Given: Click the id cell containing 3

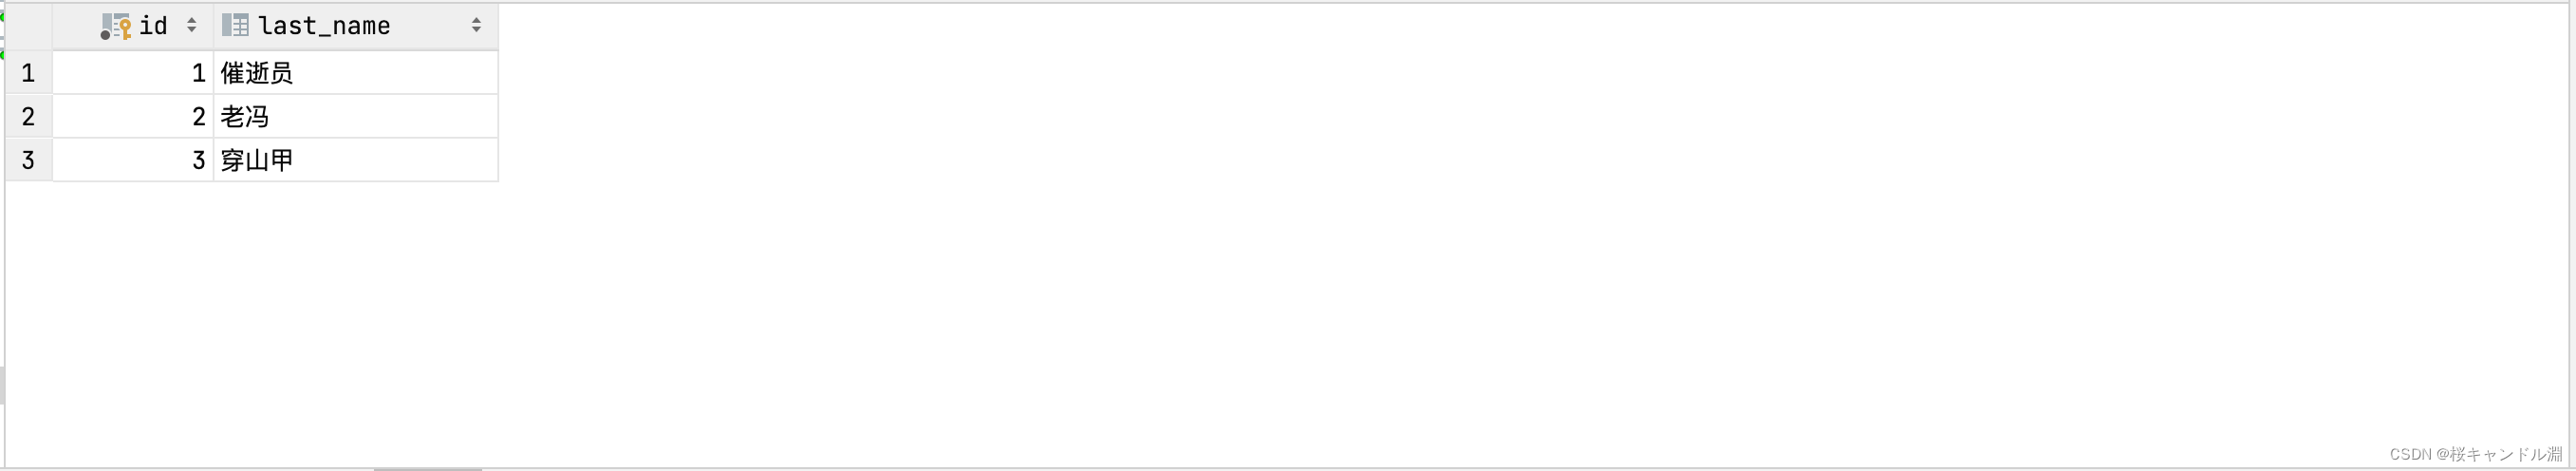Looking at the screenshot, I should 133,160.
